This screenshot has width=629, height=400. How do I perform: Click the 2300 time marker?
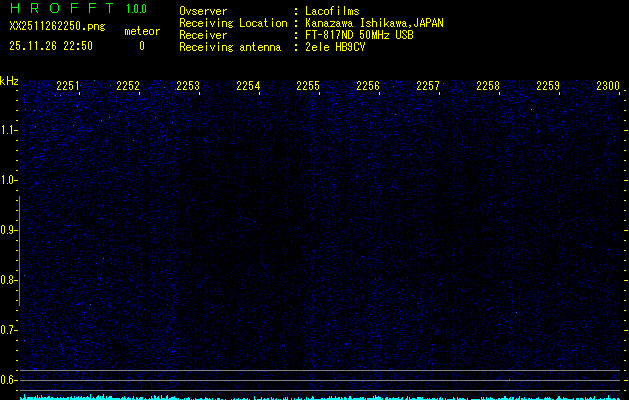point(608,87)
